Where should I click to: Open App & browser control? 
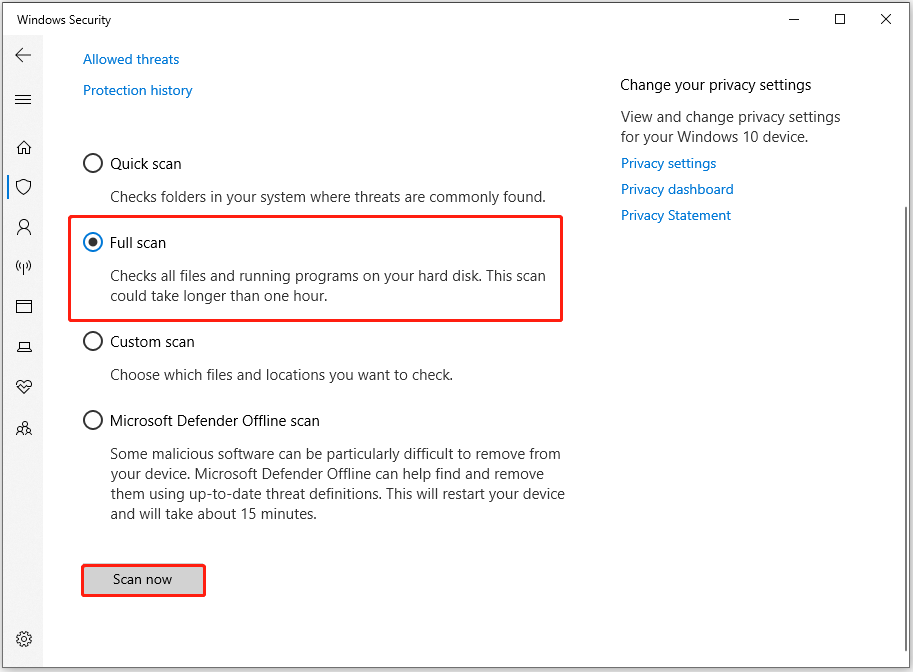point(23,306)
